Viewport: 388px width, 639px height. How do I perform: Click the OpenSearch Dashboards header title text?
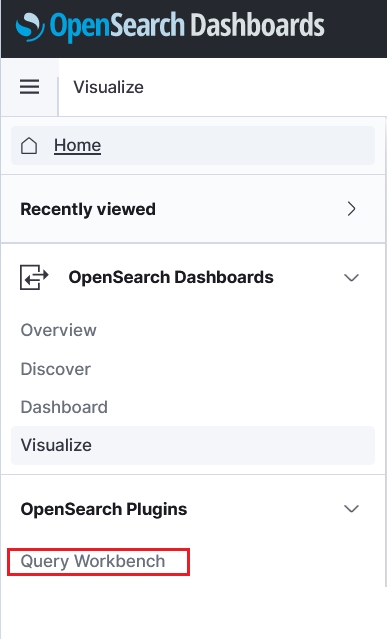pos(187,26)
